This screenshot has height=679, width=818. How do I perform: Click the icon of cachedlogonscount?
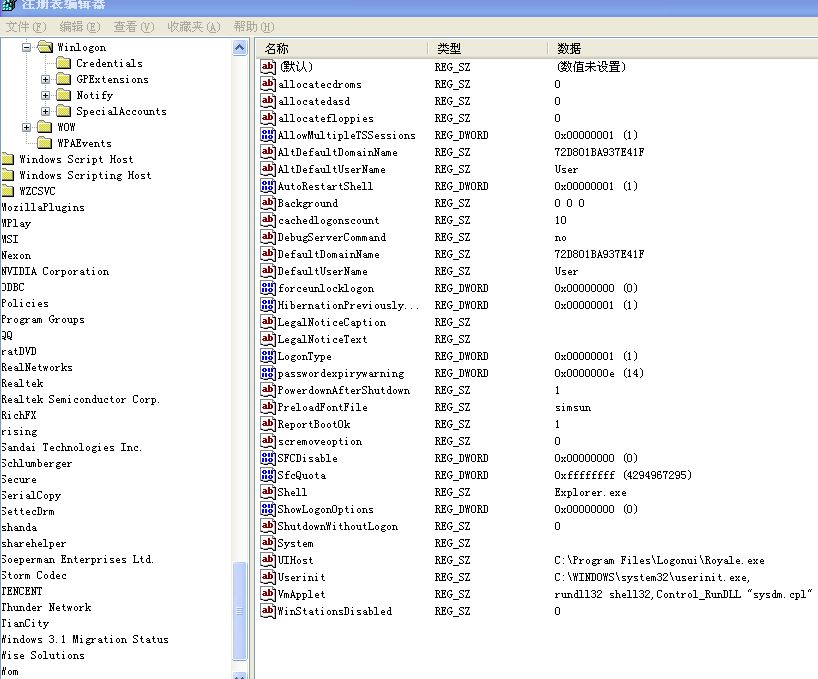[x=268, y=220]
